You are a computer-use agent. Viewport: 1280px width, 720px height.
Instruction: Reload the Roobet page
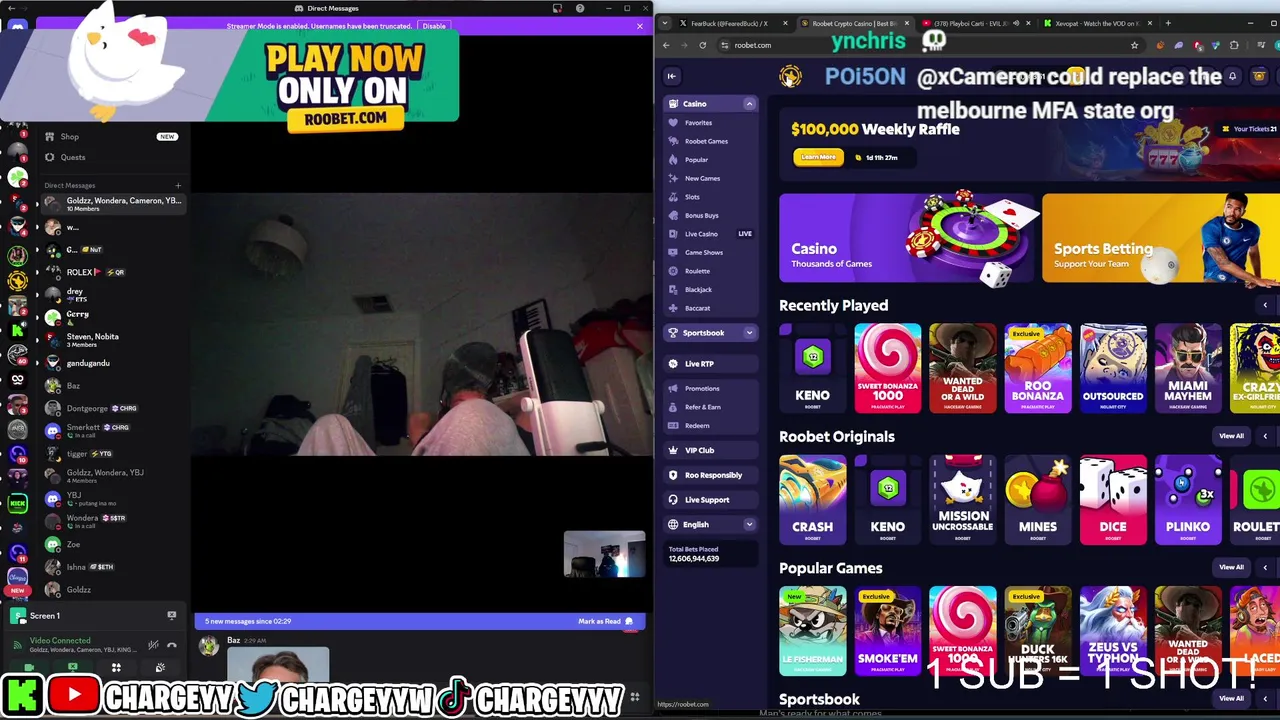702,45
